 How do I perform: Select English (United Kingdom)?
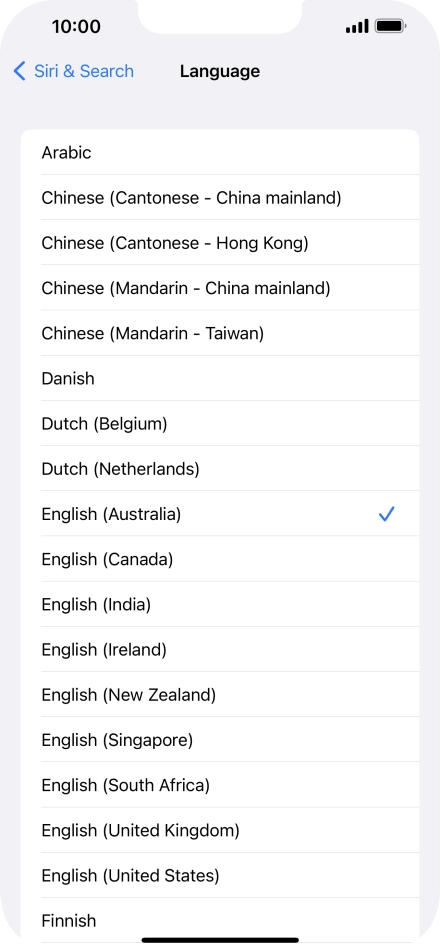pos(220,830)
